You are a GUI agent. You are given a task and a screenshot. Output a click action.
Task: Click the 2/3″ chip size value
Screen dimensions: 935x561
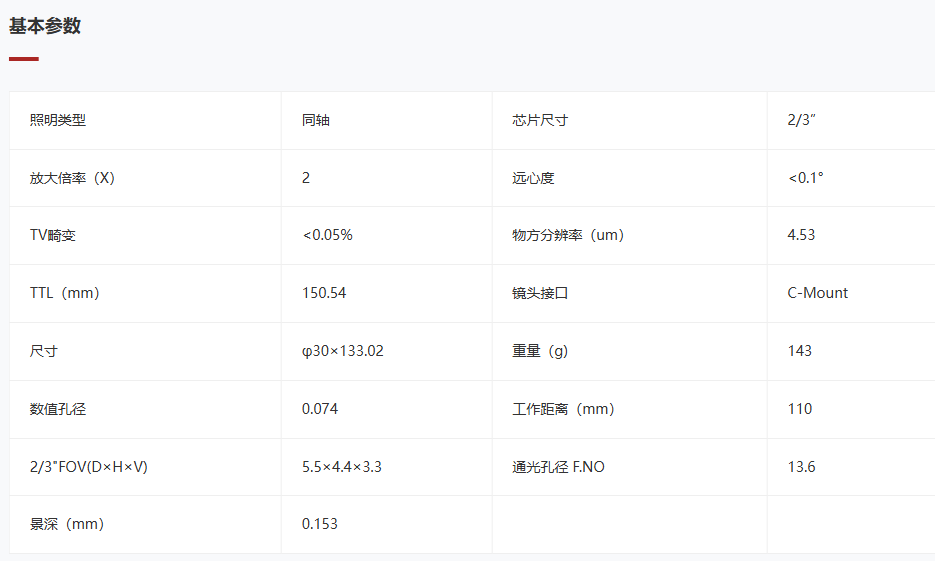coord(801,120)
